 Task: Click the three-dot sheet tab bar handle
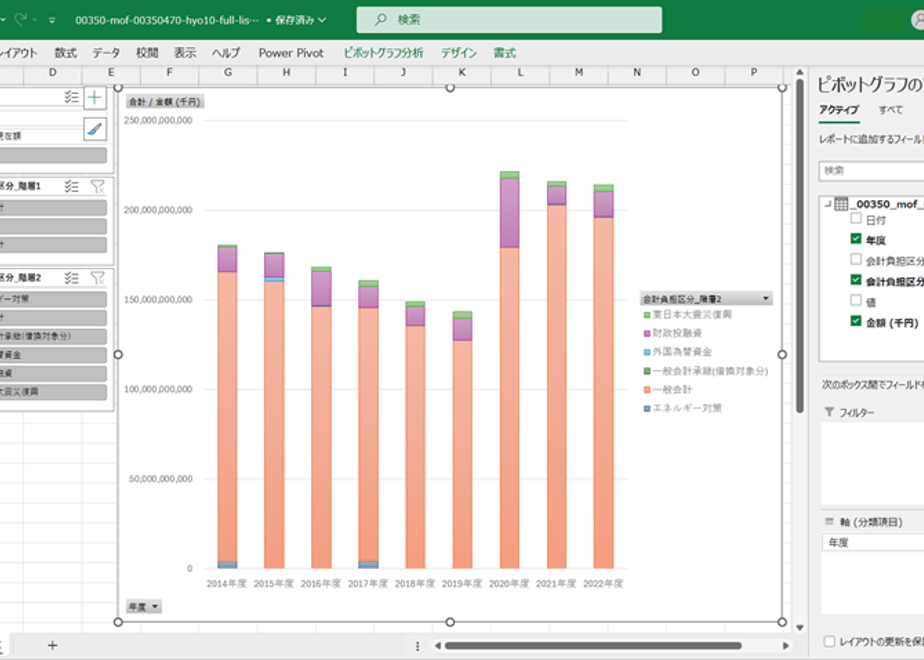tap(417, 646)
